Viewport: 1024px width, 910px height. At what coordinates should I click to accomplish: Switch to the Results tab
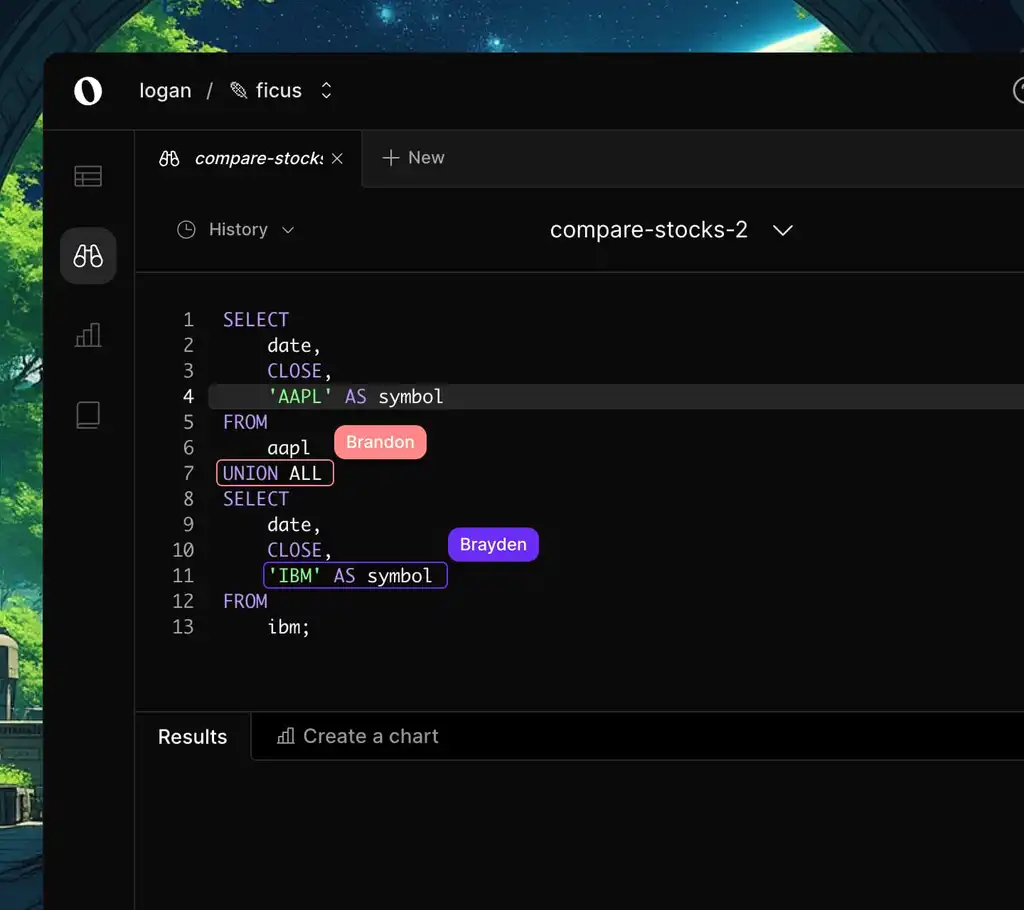[x=191, y=736]
